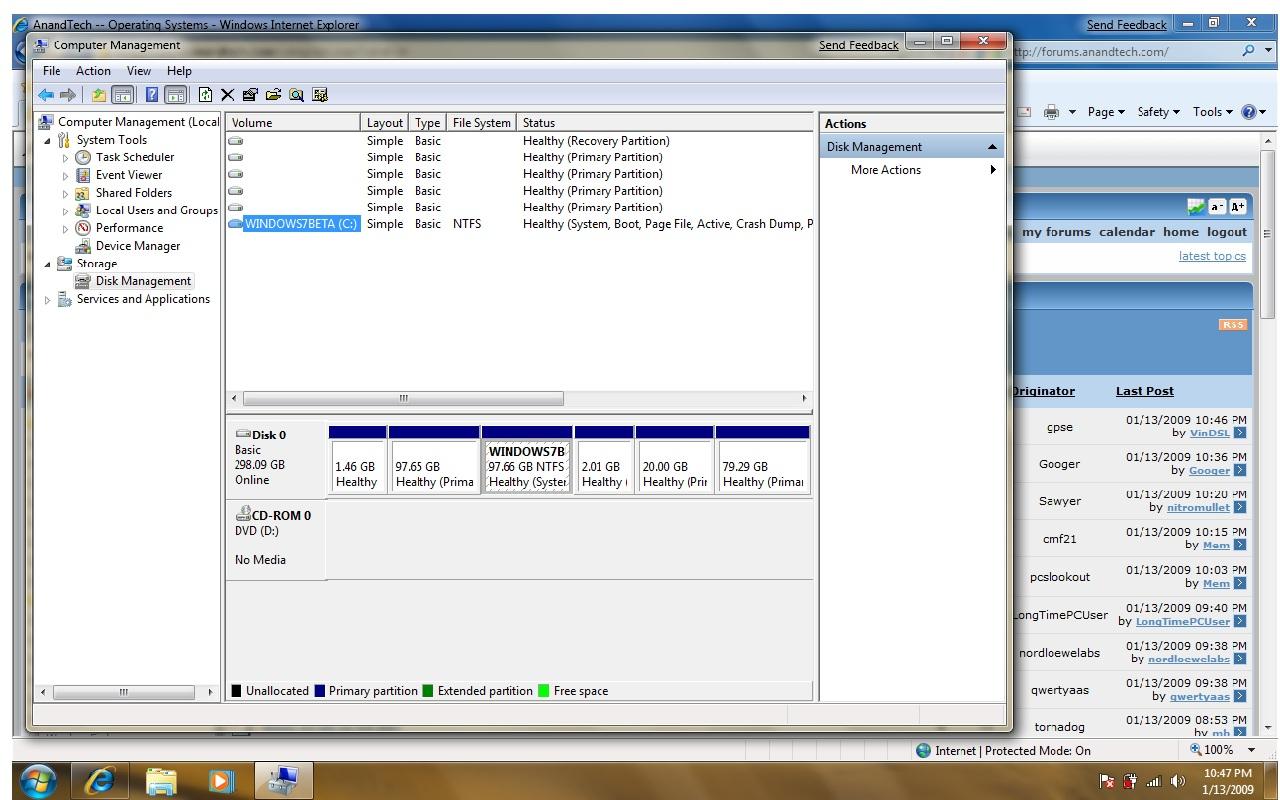Image resolution: width=1280 pixels, height=800 pixels.
Task: Select the 1.46 GB partition block
Action: [x=357, y=460]
